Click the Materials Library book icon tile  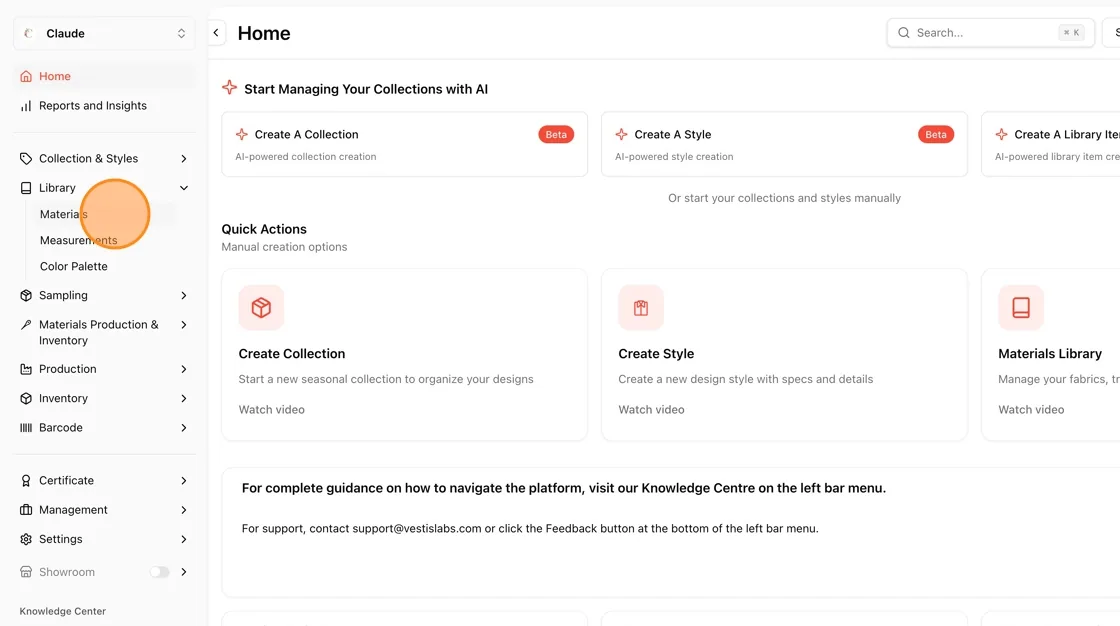(1021, 308)
